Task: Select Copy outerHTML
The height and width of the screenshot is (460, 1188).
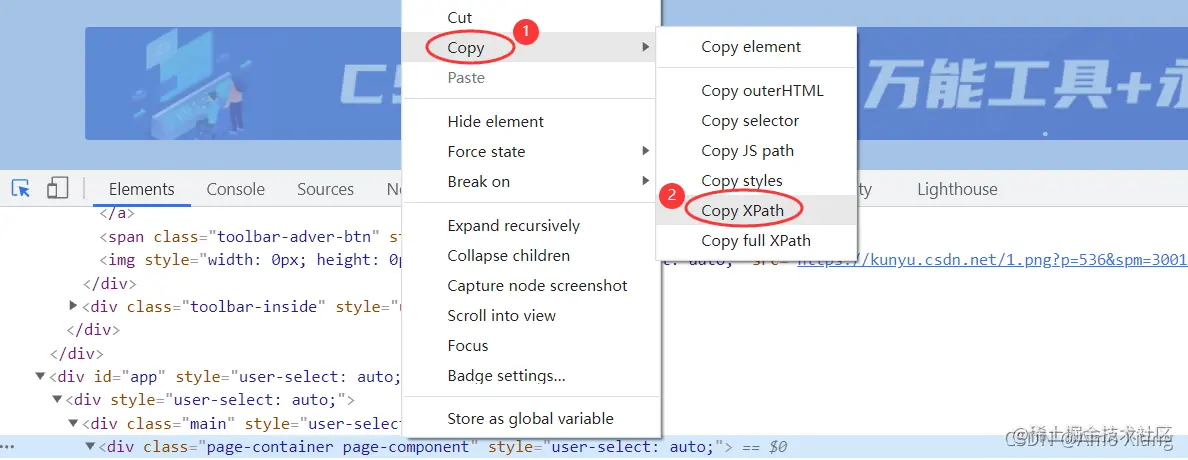Action: click(761, 91)
